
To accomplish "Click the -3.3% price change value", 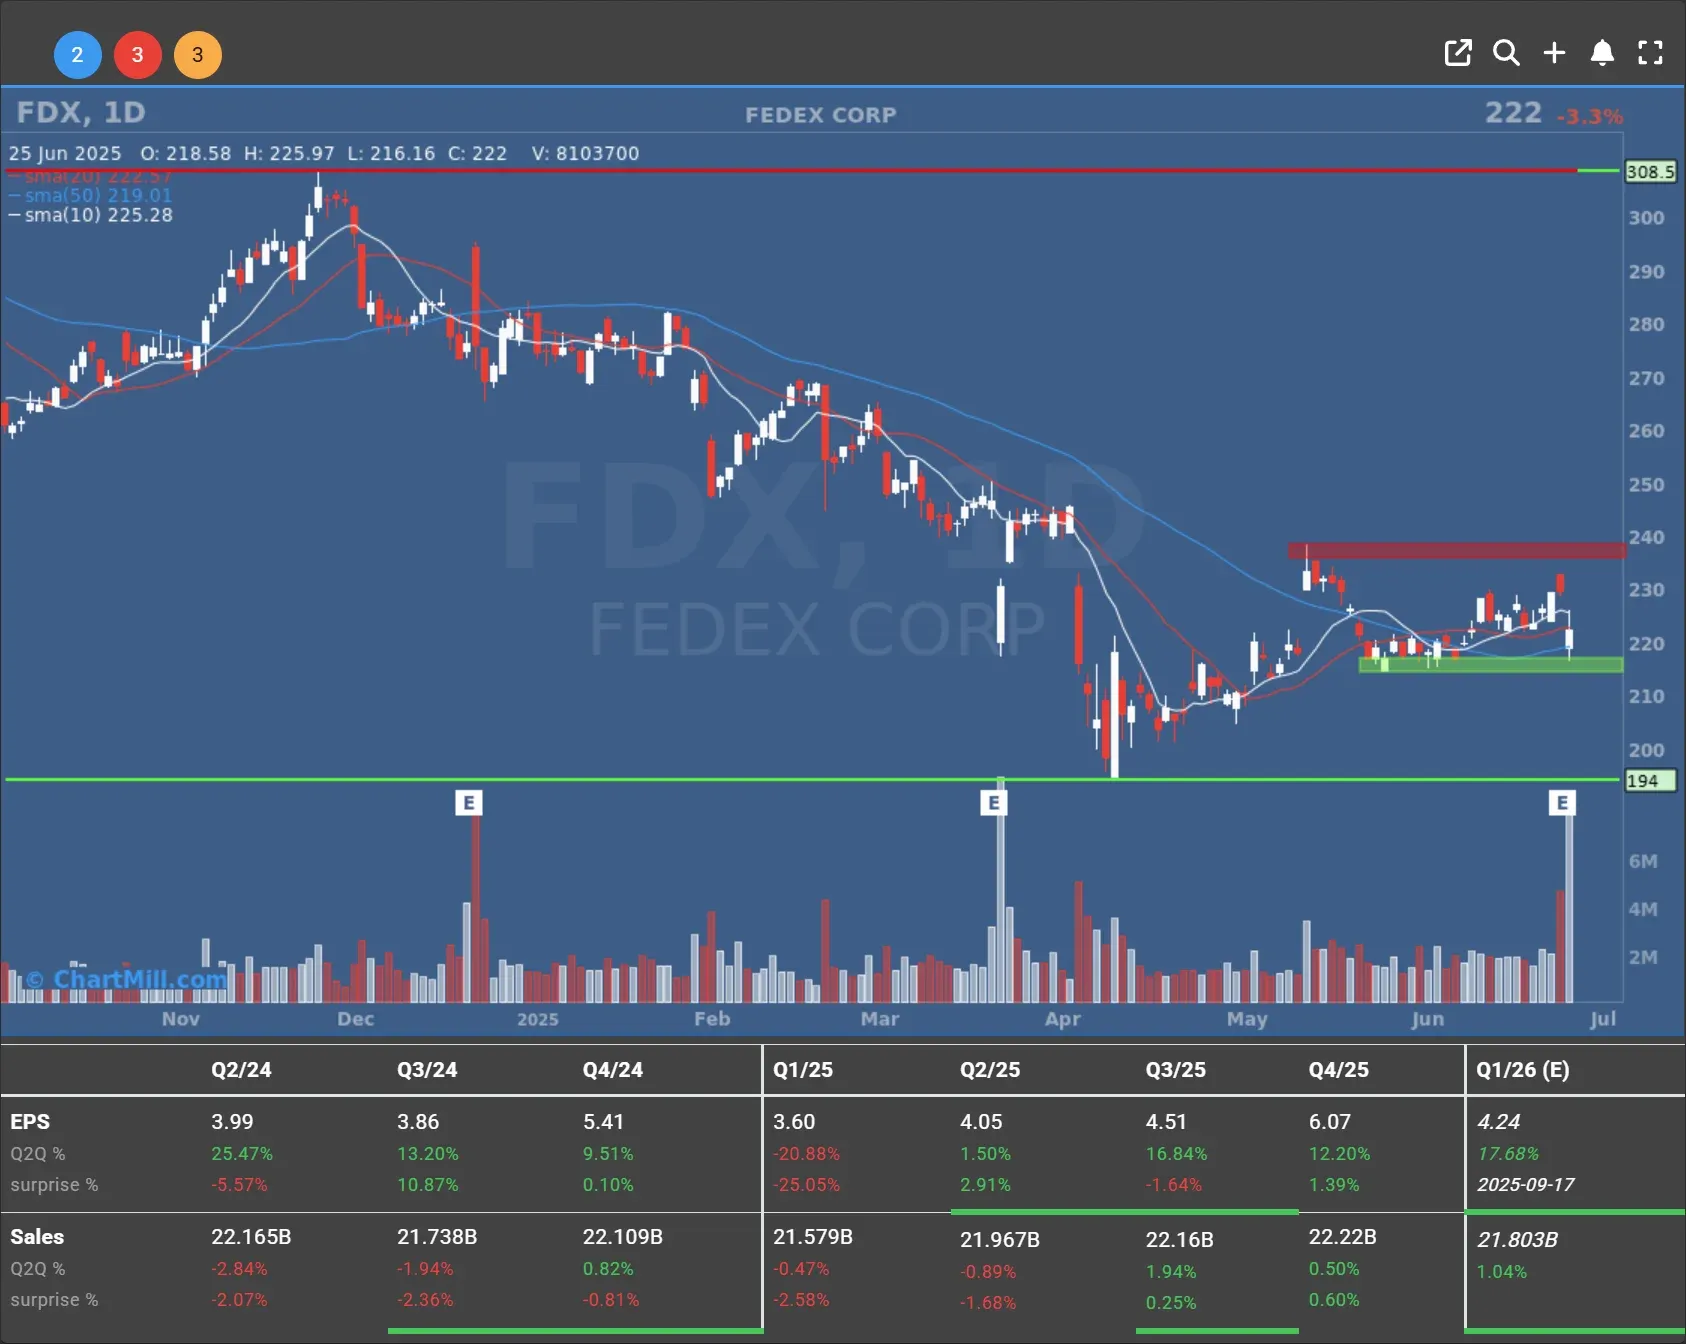I will click(1590, 117).
